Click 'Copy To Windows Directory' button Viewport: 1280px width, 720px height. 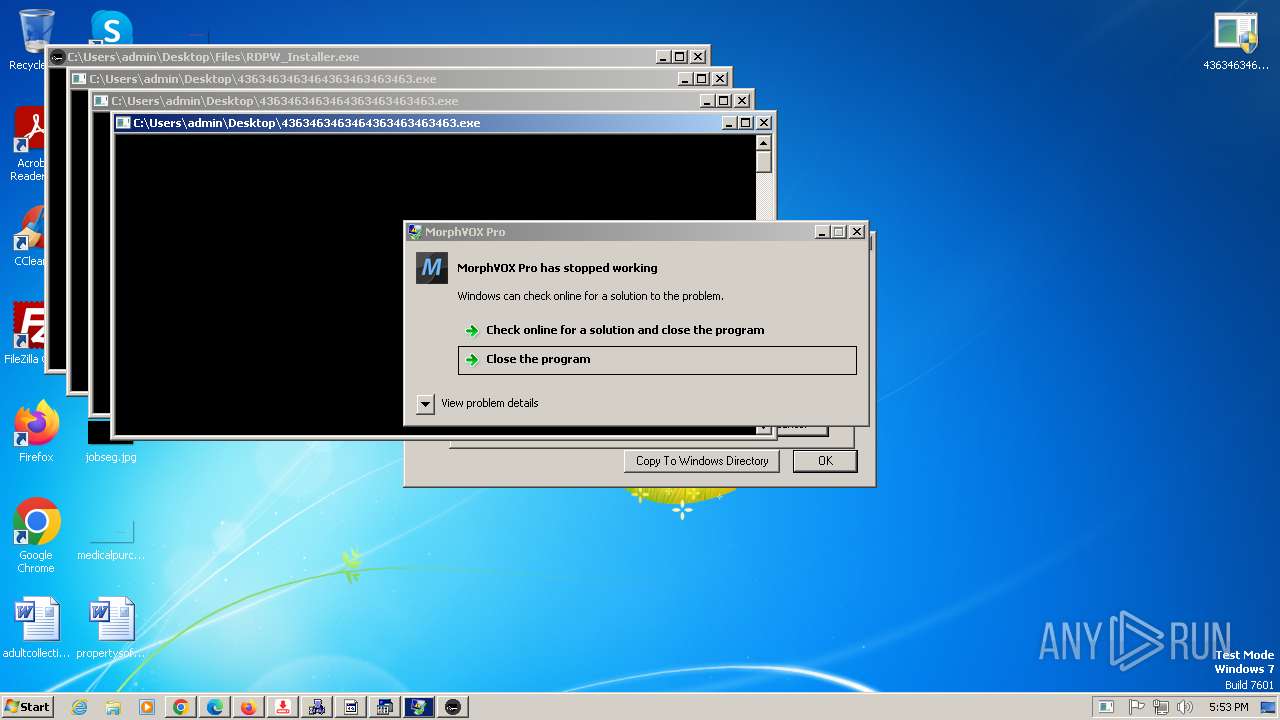pos(702,461)
